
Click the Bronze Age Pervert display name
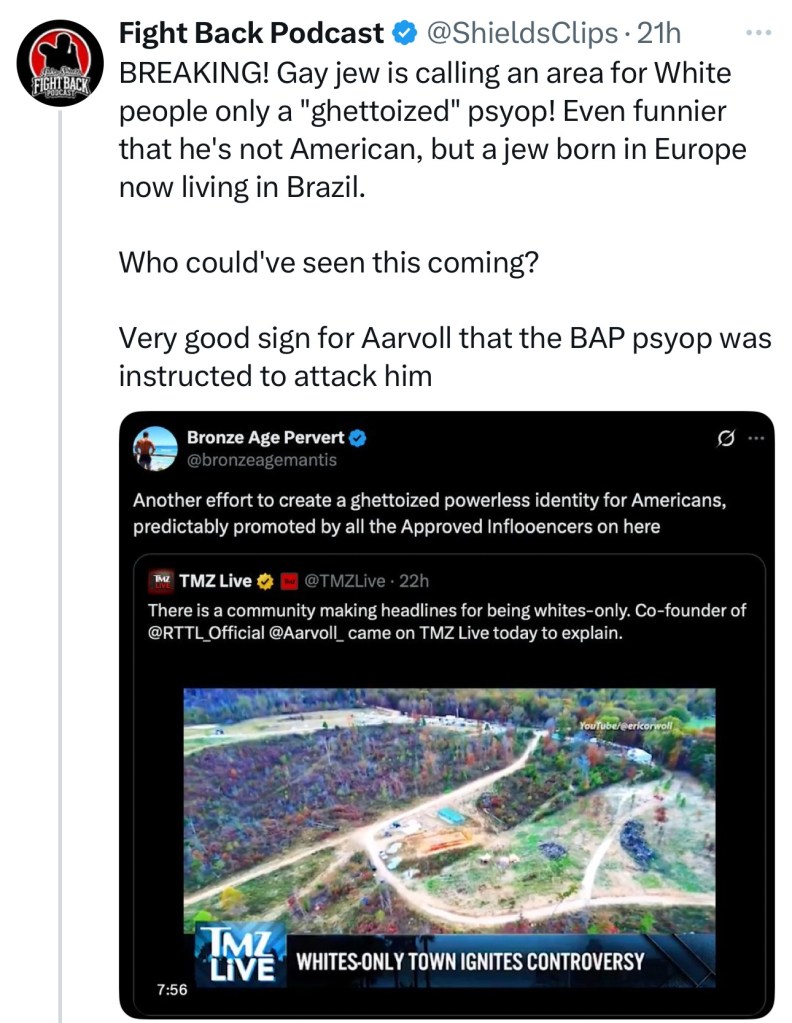click(264, 437)
